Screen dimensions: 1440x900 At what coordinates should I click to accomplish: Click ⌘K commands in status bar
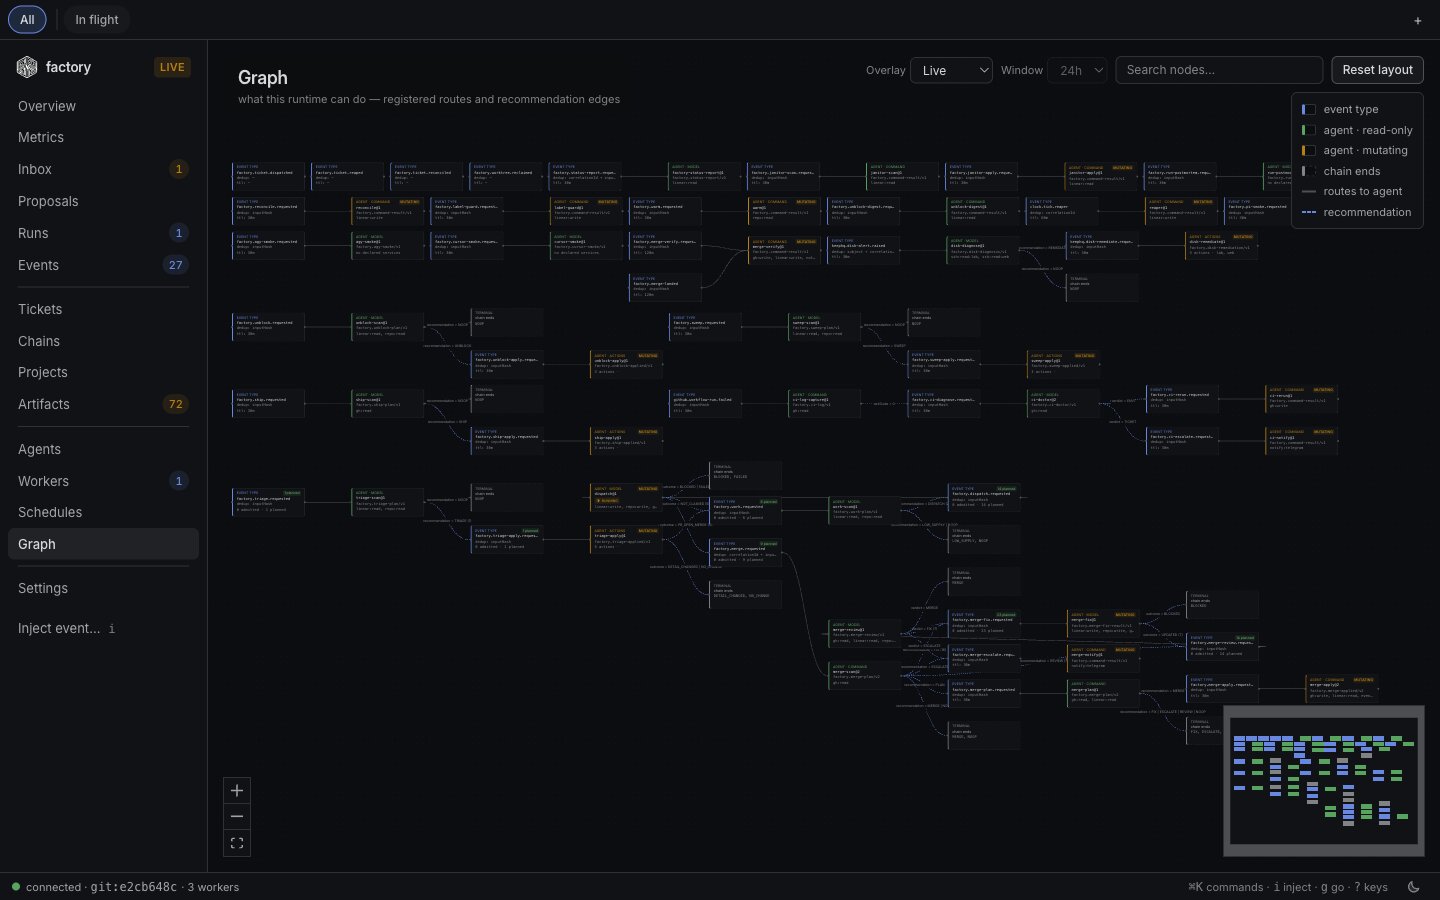click(1225, 887)
